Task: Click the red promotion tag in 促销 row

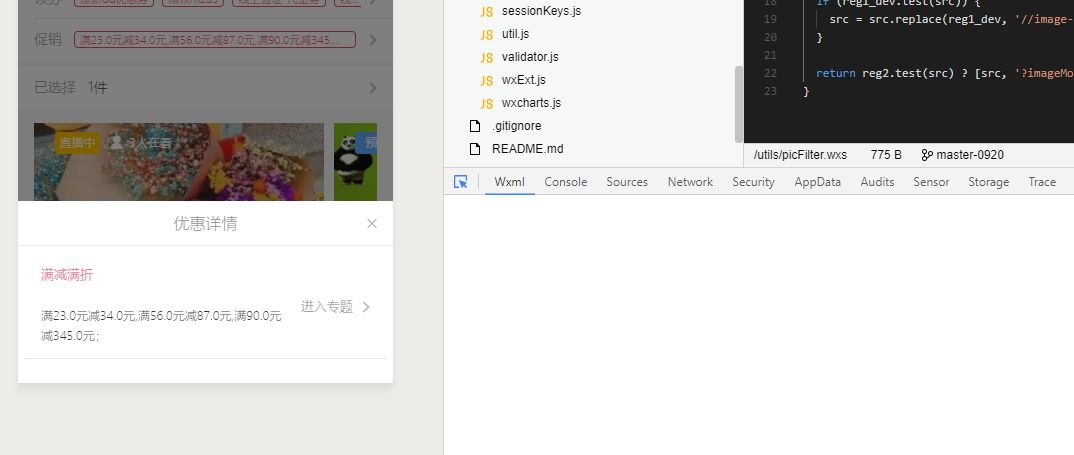Action: (x=215, y=40)
